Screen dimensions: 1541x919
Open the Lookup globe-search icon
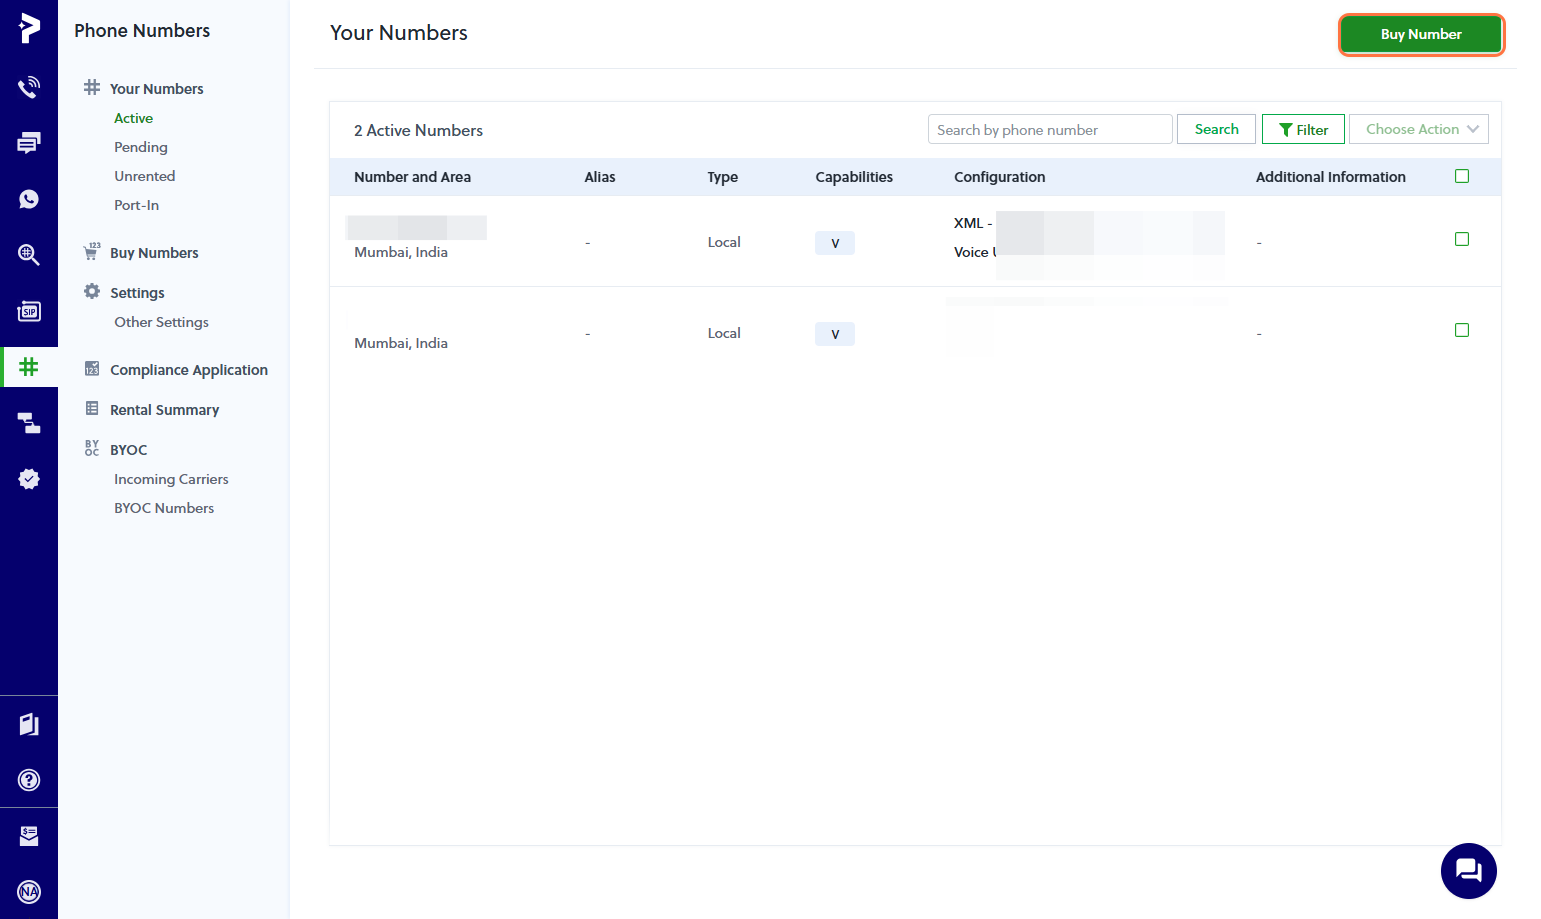click(x=29, y=255)
